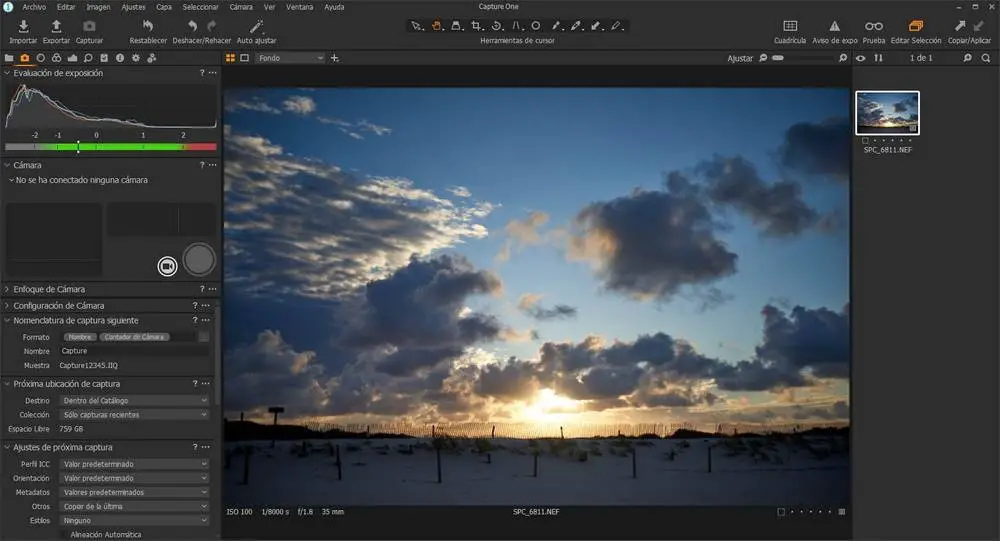The height and width of the screenshot is (541, 1000).
Task: Select the Crop cursor tool
Action: [x=476, y=26]
